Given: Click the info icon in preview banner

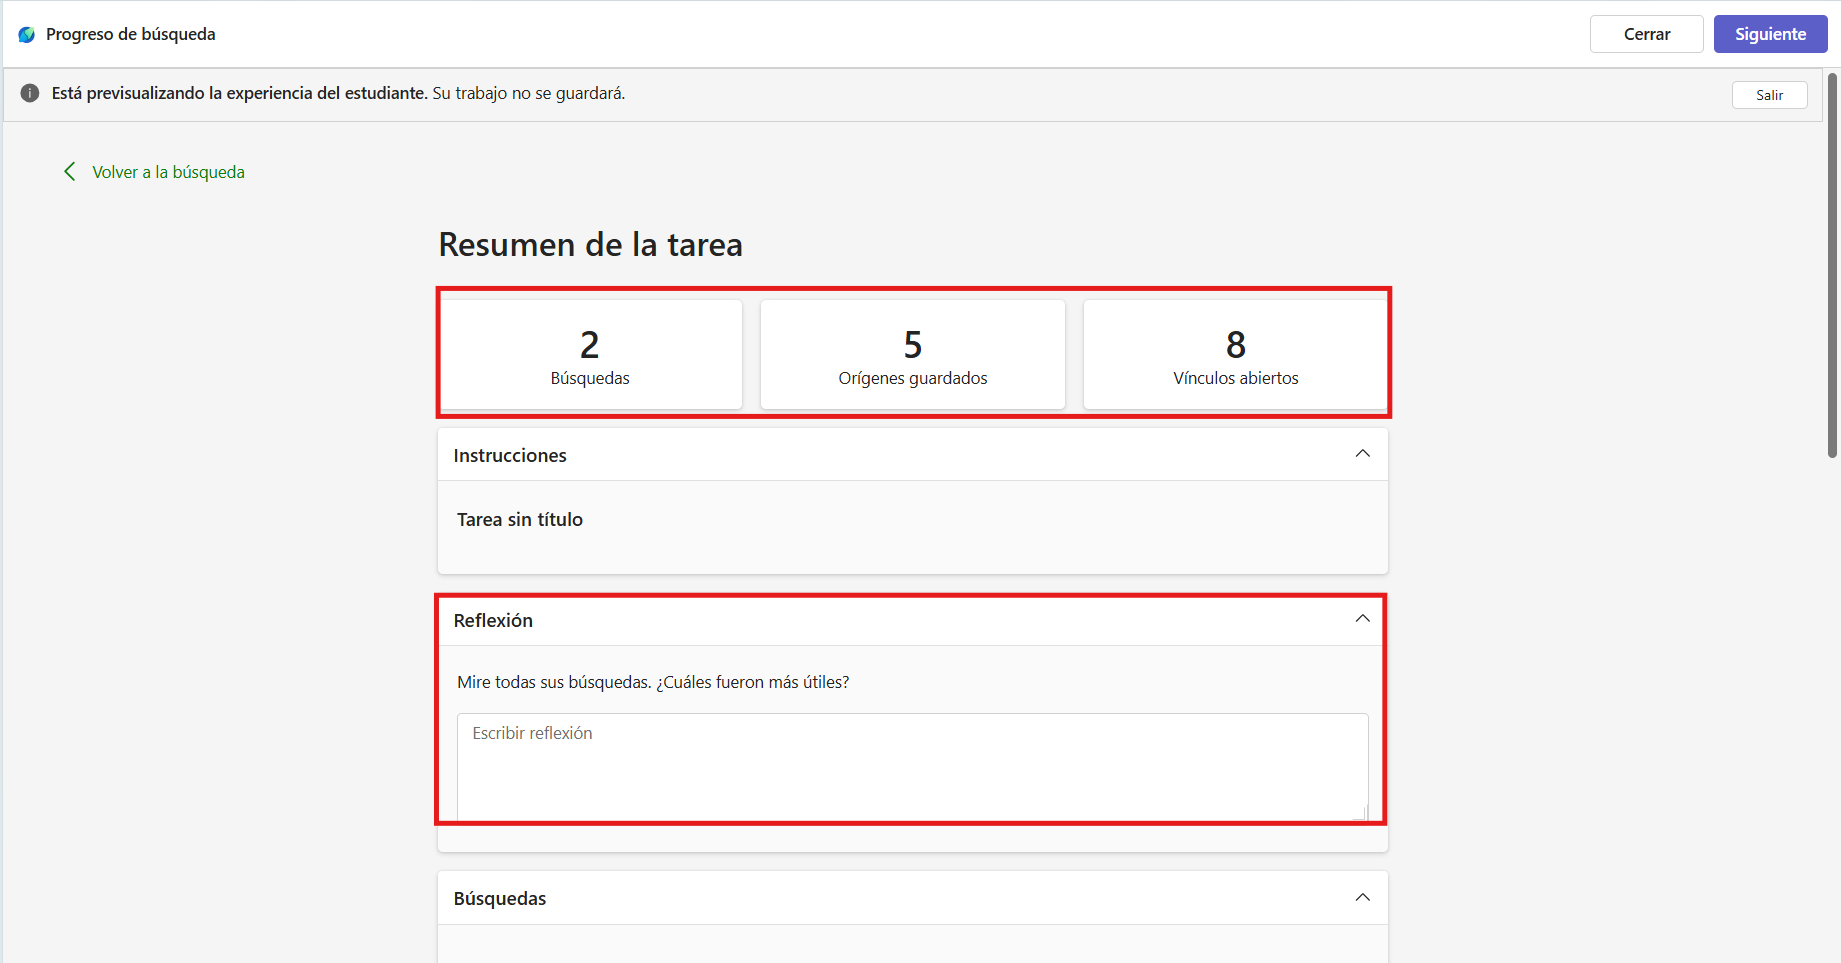Looking at the screenshot, I should (30, 93).
